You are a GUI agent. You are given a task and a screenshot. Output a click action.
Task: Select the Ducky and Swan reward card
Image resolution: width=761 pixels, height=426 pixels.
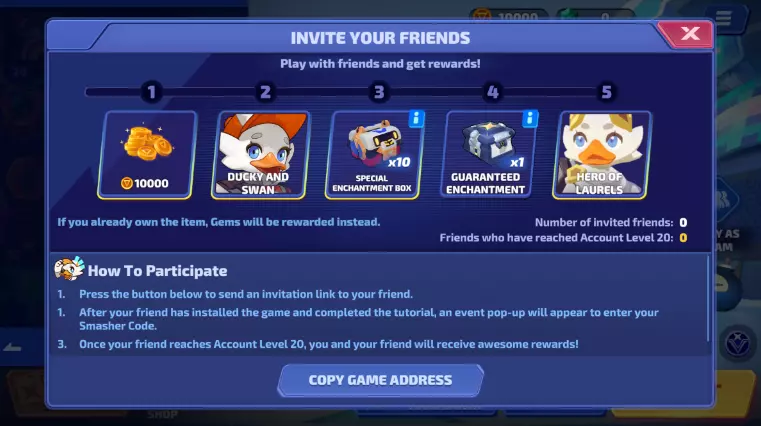[x=260, y=155]
